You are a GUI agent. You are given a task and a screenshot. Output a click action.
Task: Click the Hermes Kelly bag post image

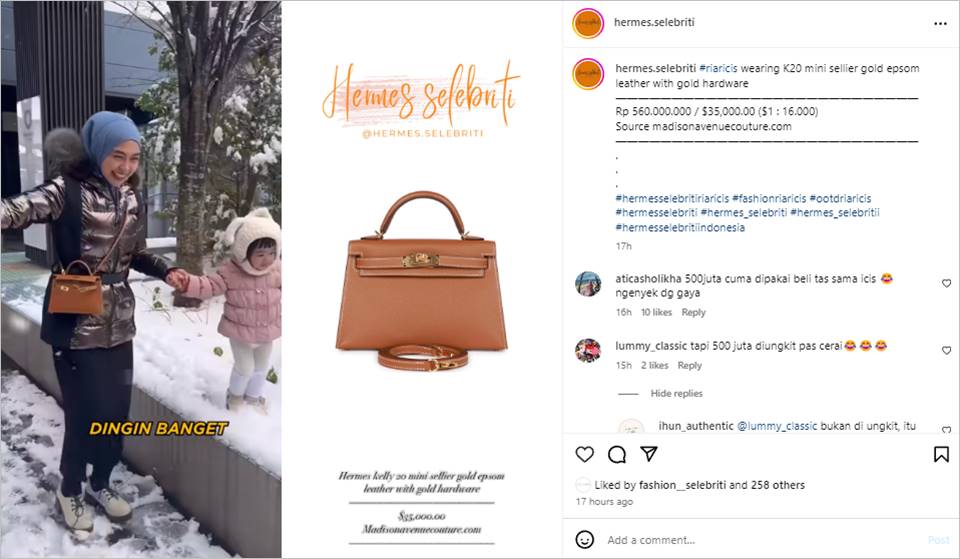point(421,280)
